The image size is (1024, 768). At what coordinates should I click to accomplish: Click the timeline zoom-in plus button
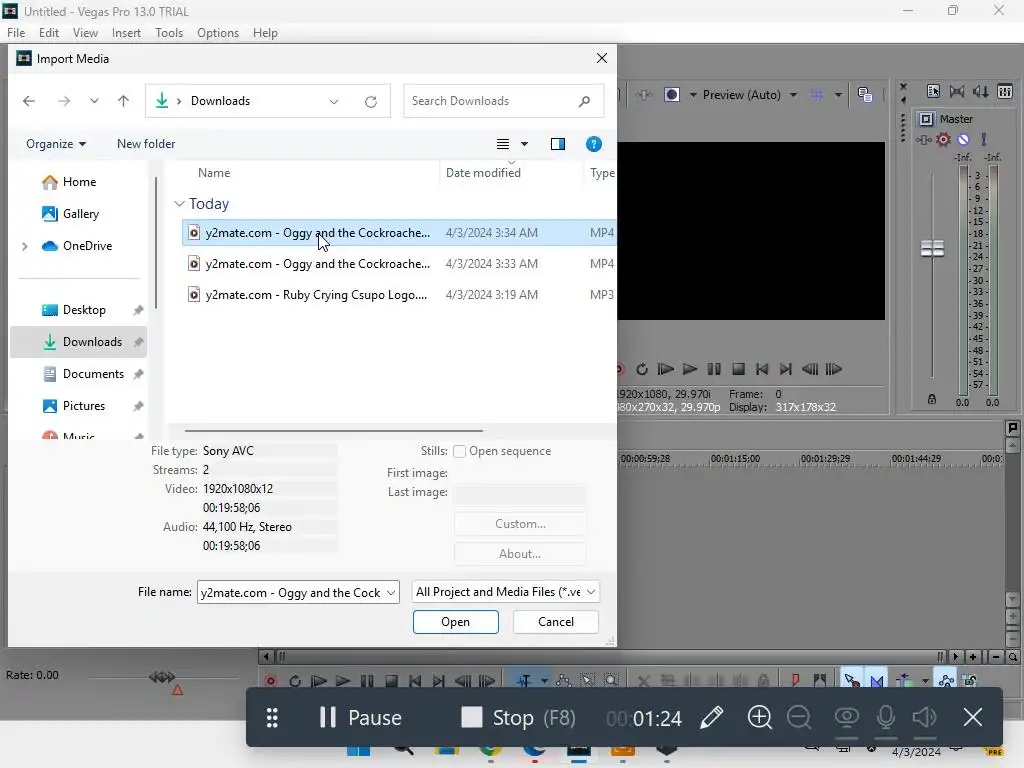tap(973, 656)
